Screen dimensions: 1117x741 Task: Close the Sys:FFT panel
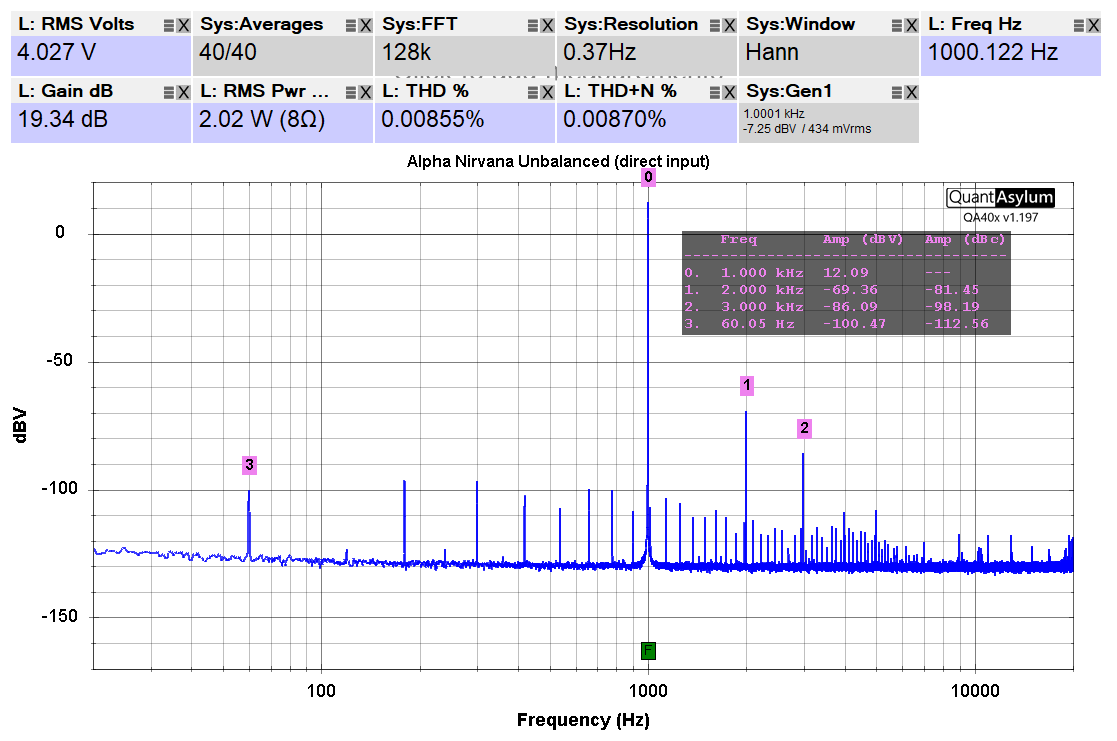547,26
